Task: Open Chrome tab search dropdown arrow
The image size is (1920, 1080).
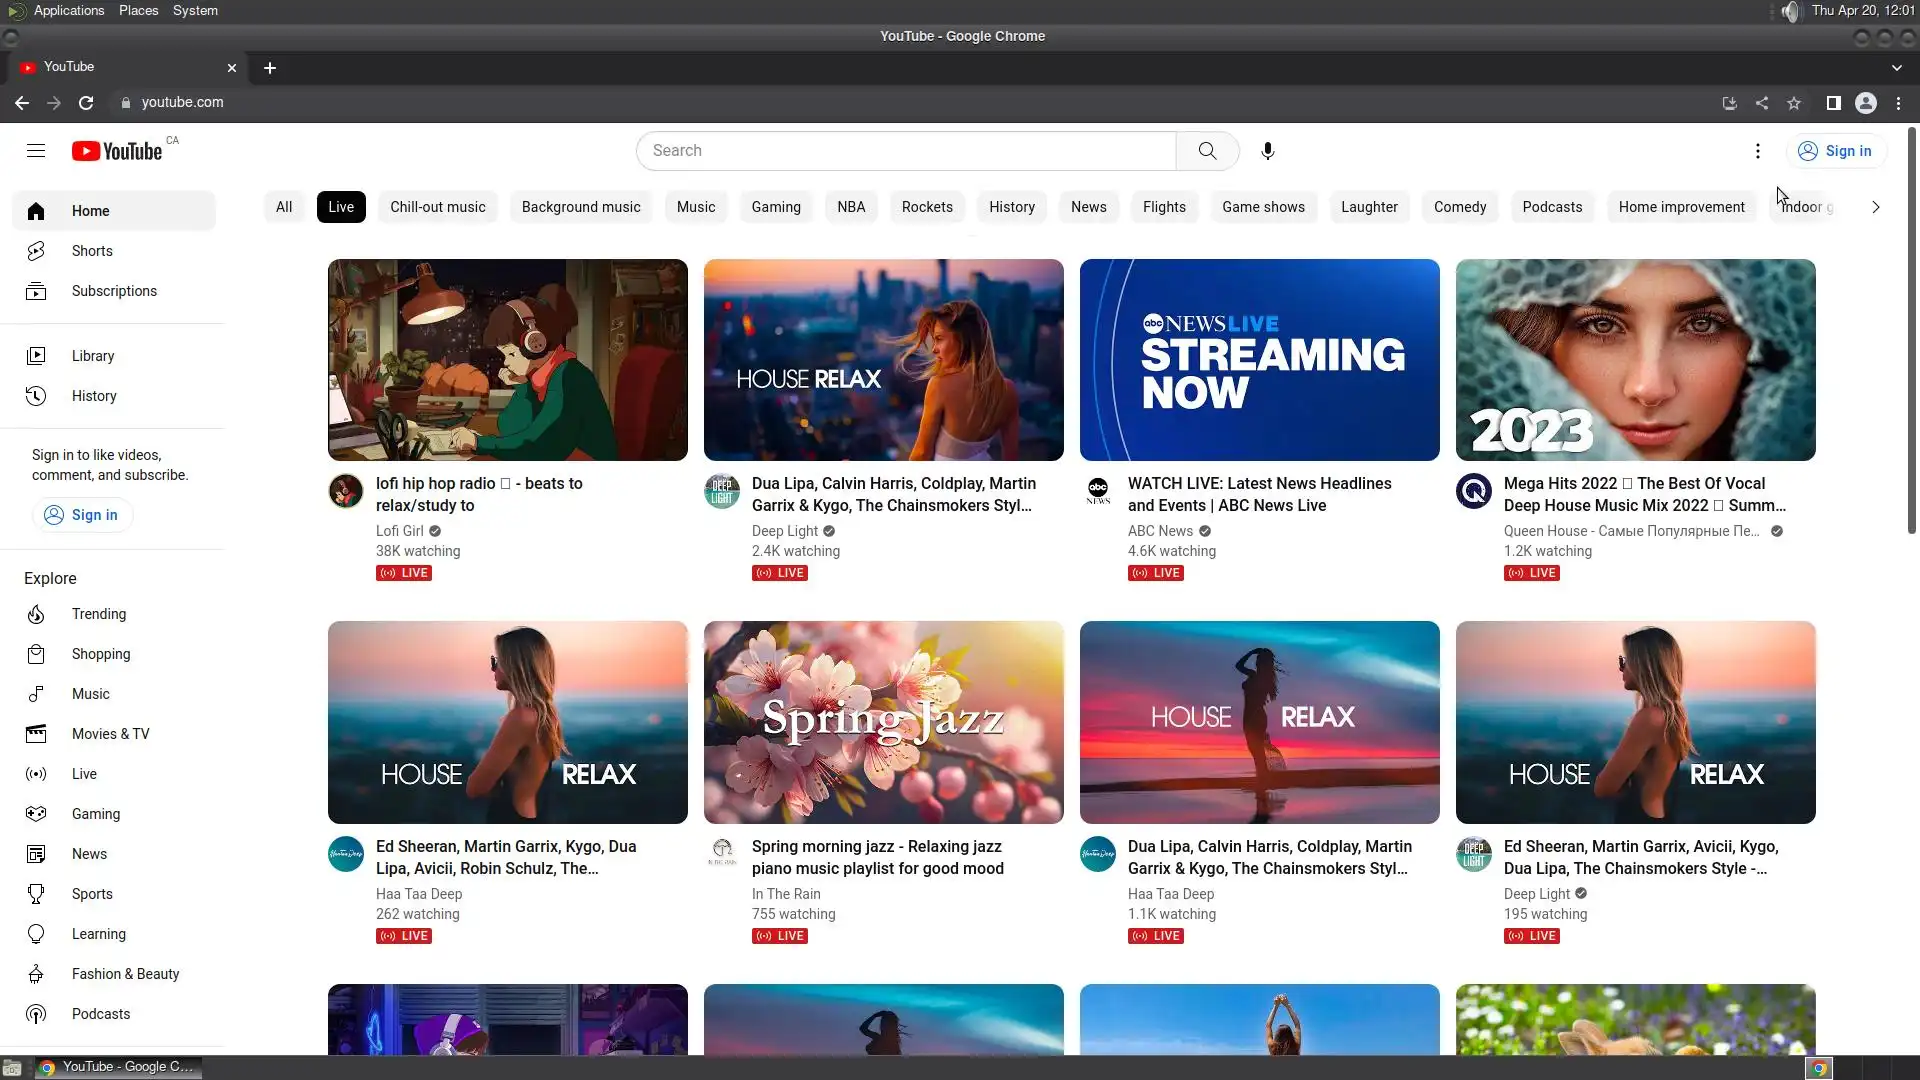Action: pyautogui.click(x=1896, y=68)
